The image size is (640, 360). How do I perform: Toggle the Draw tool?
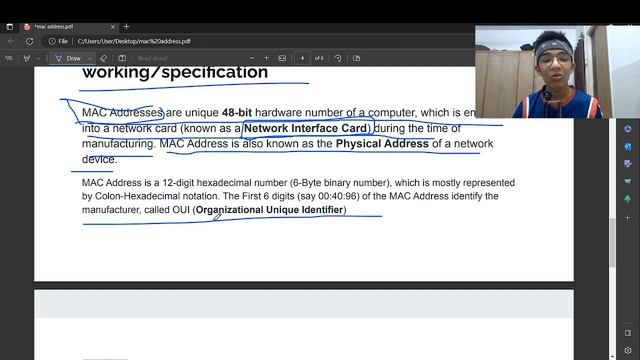coord(69,58)
